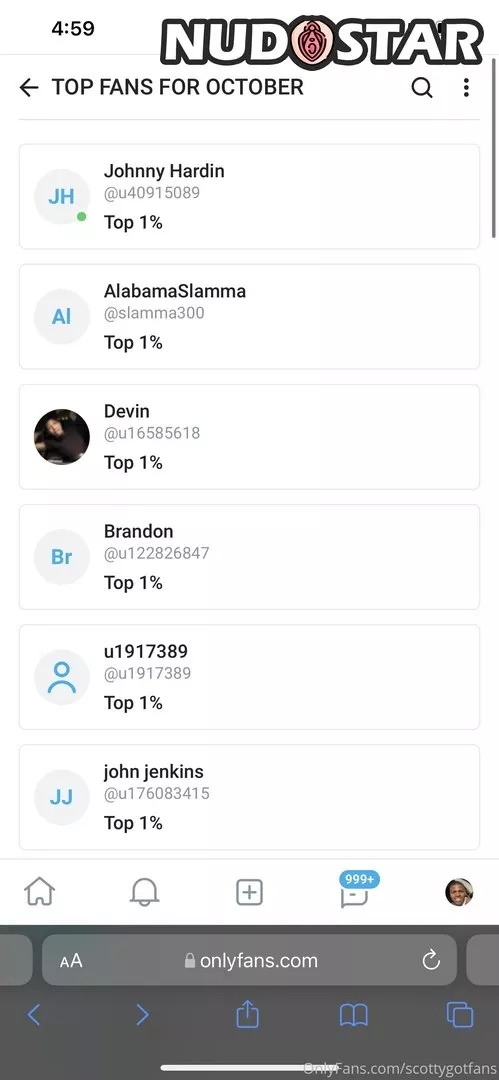499x1080 pixels.
Task: Go back with Safari back chevron
Action: [x=34, y=1015]
